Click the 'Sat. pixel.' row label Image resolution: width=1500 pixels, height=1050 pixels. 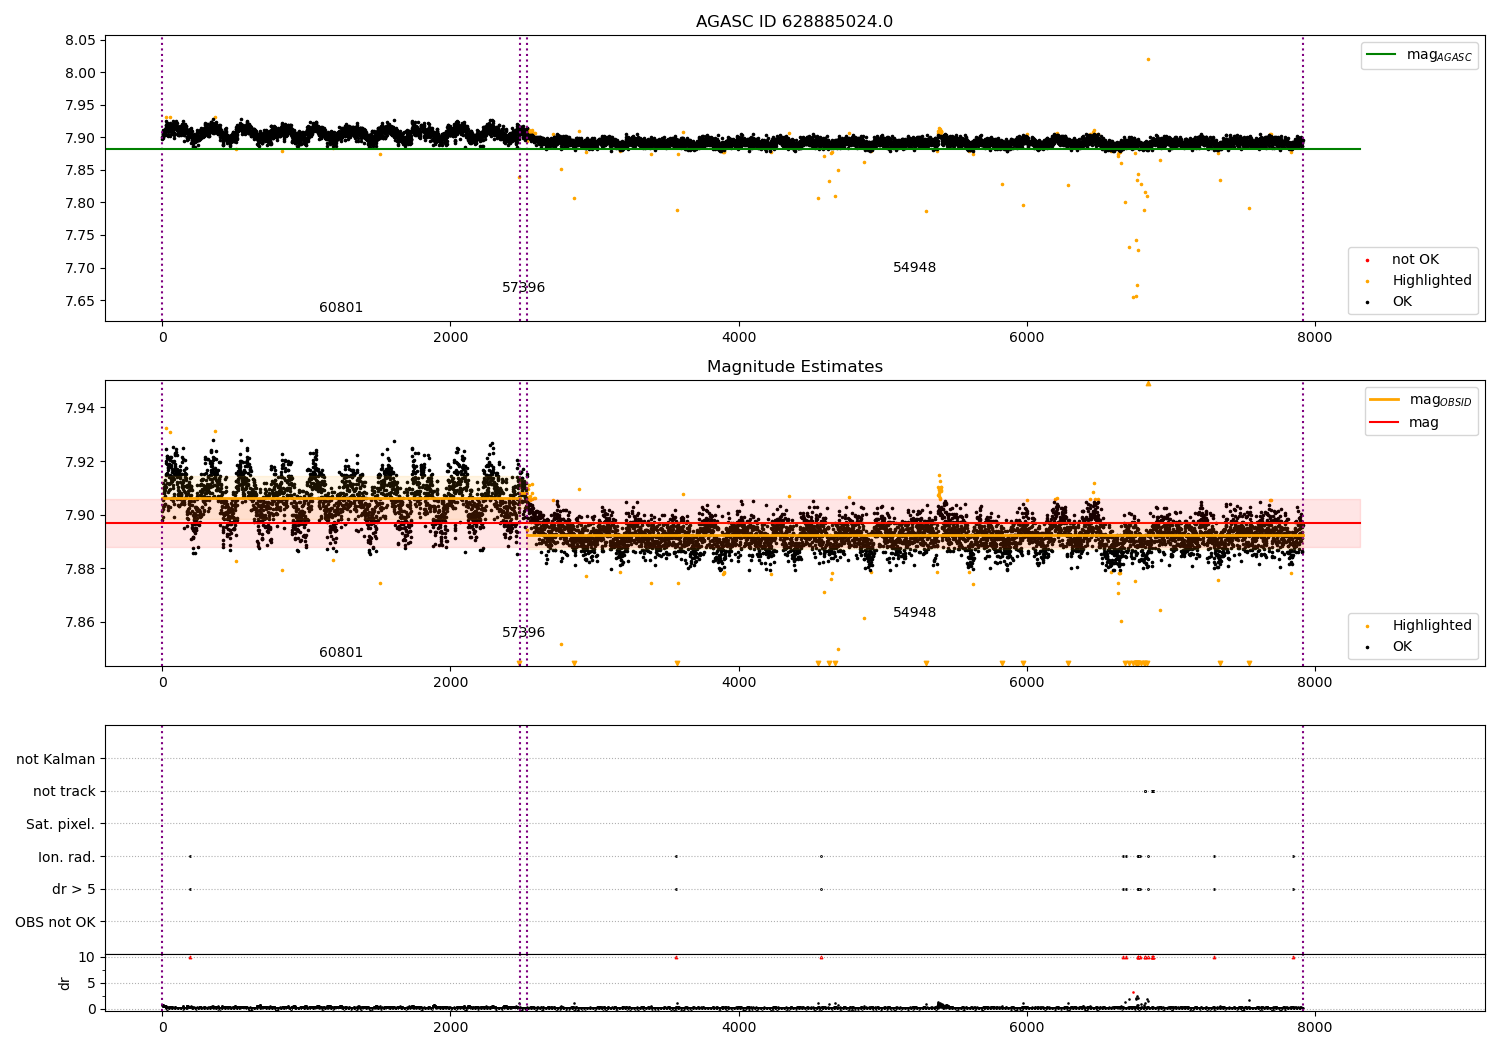point(61,825)
